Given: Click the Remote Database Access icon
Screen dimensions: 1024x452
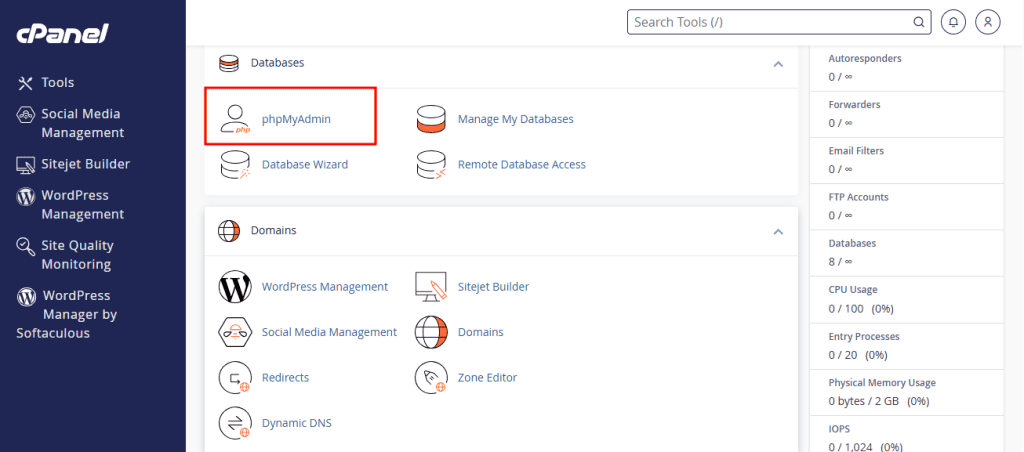Looking at the screenshot, I should (x=431, y=165).
